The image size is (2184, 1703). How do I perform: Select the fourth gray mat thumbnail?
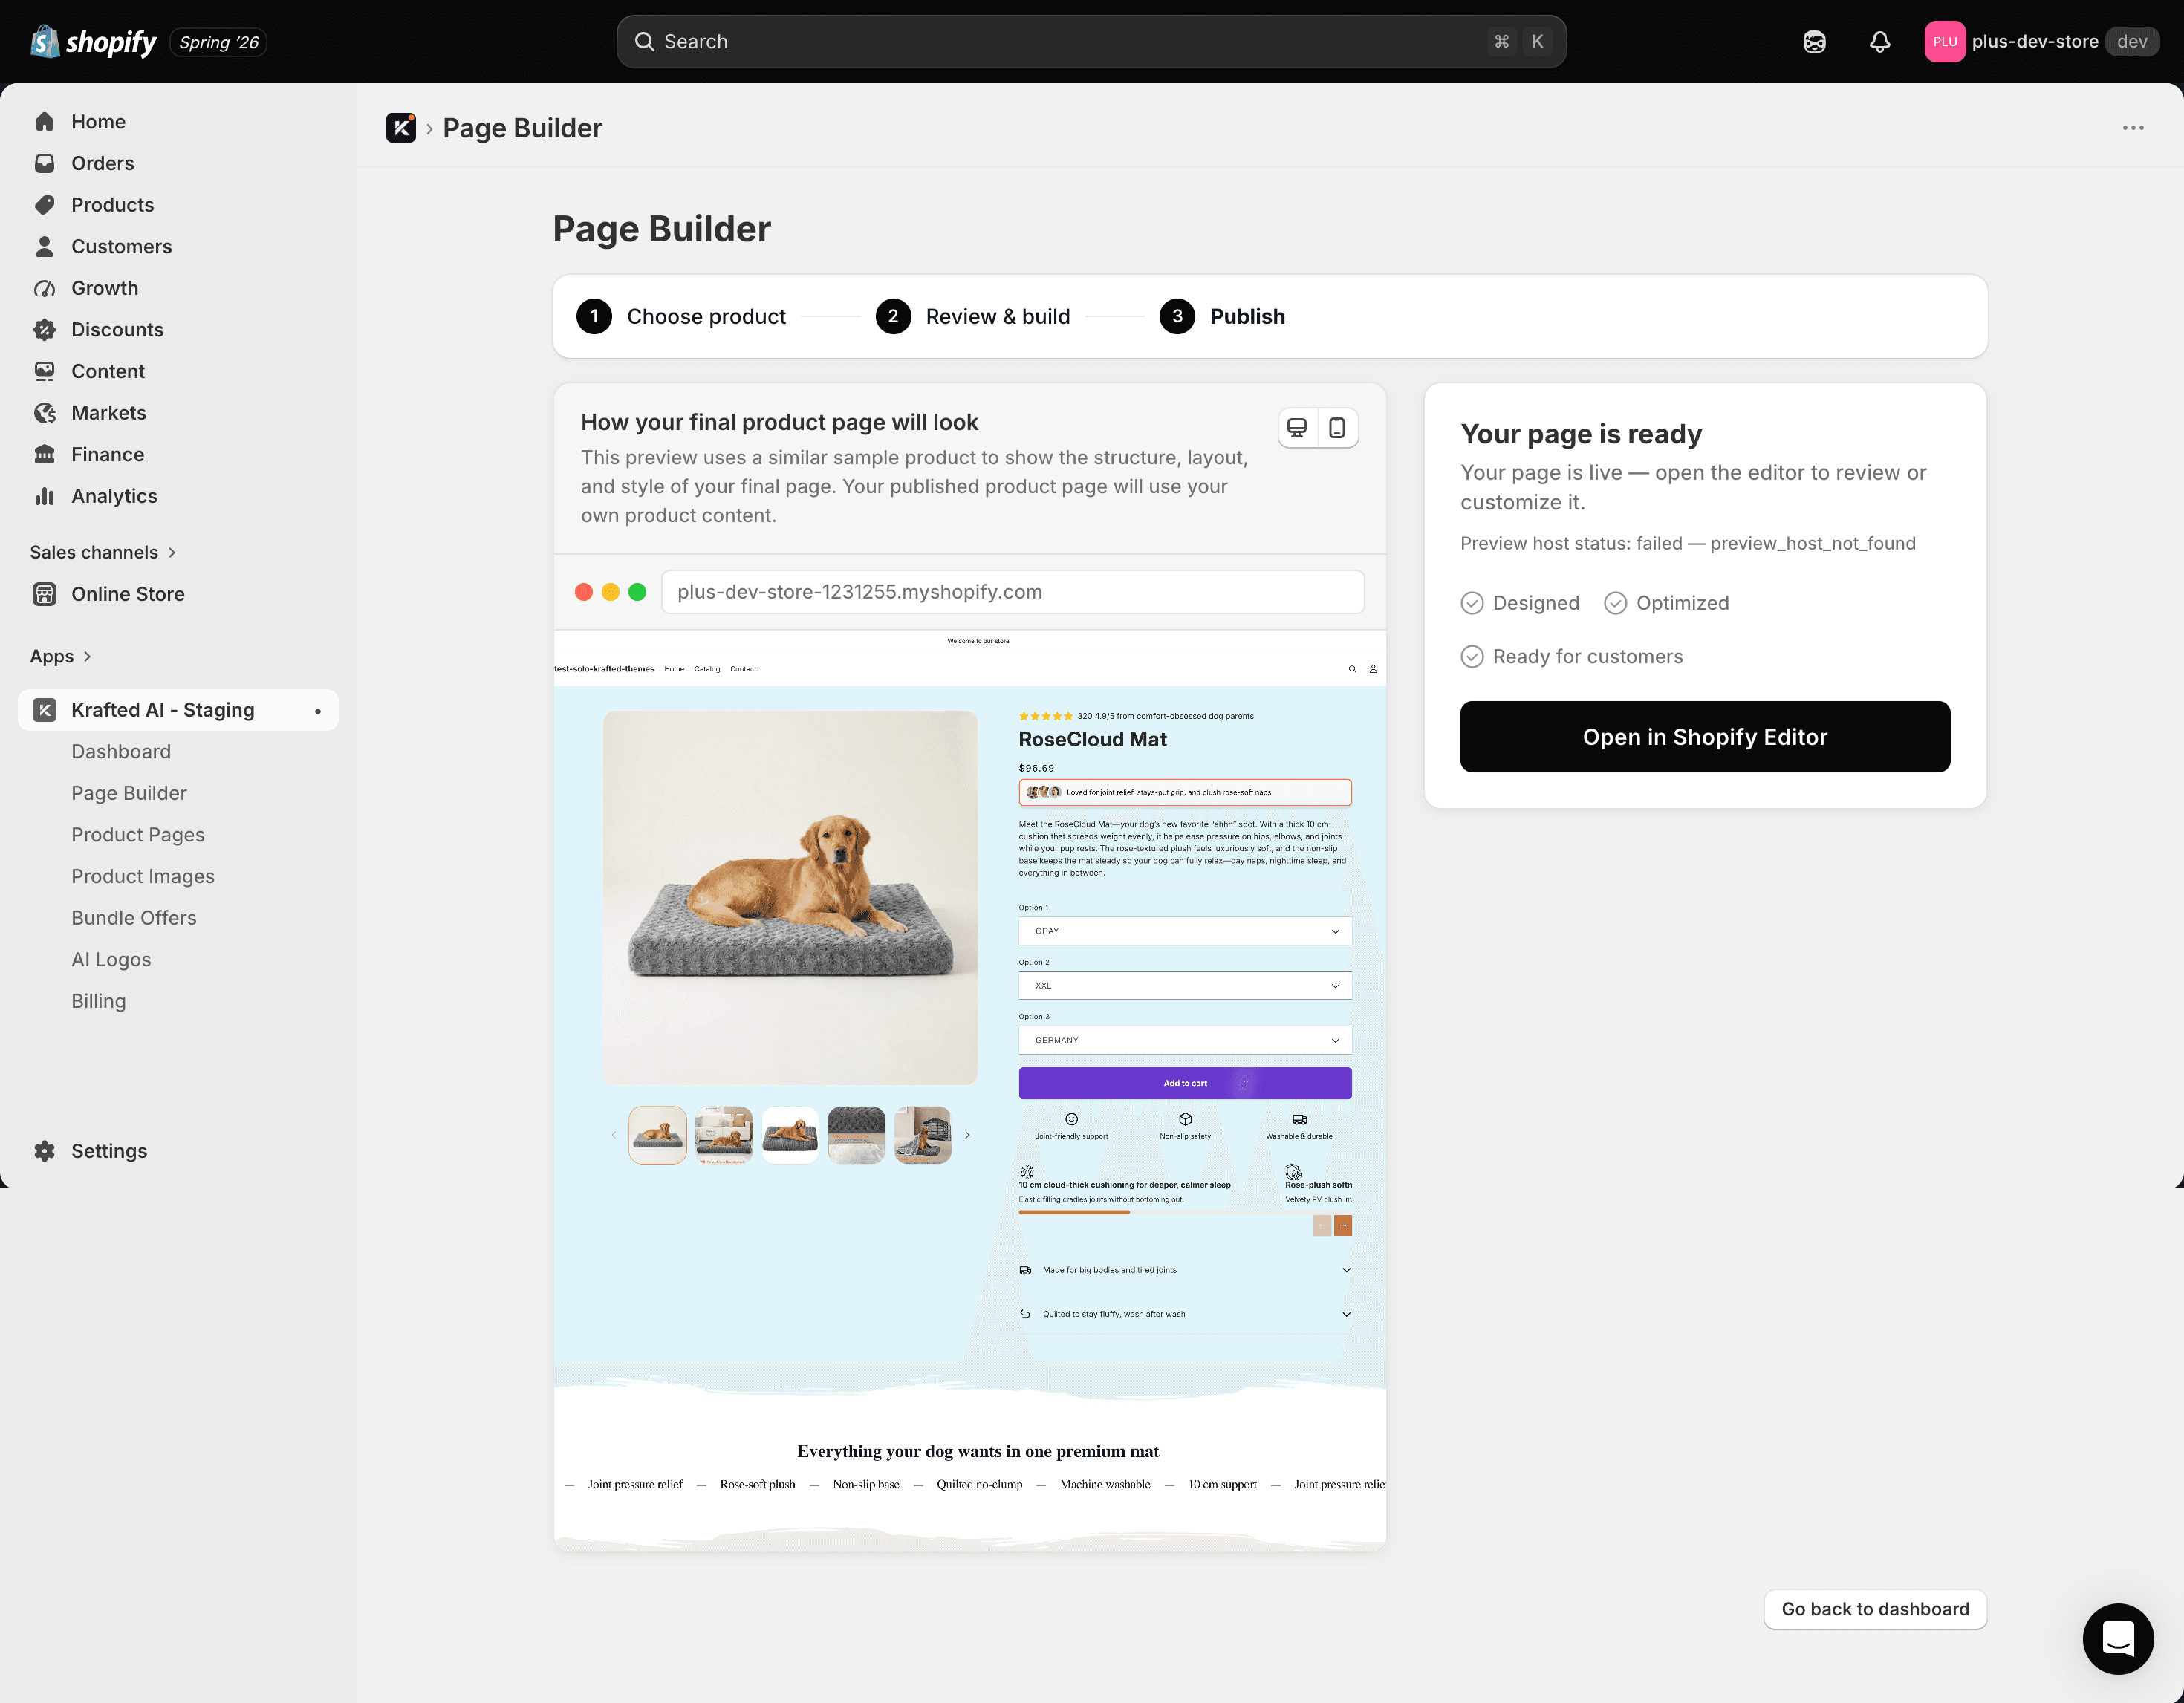click(857, 1135)
